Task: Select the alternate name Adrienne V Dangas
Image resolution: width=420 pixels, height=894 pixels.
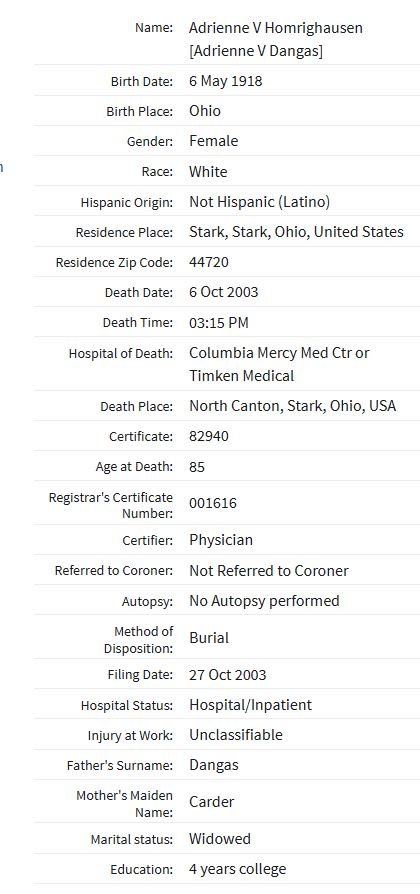Action: tap(256, 51)
